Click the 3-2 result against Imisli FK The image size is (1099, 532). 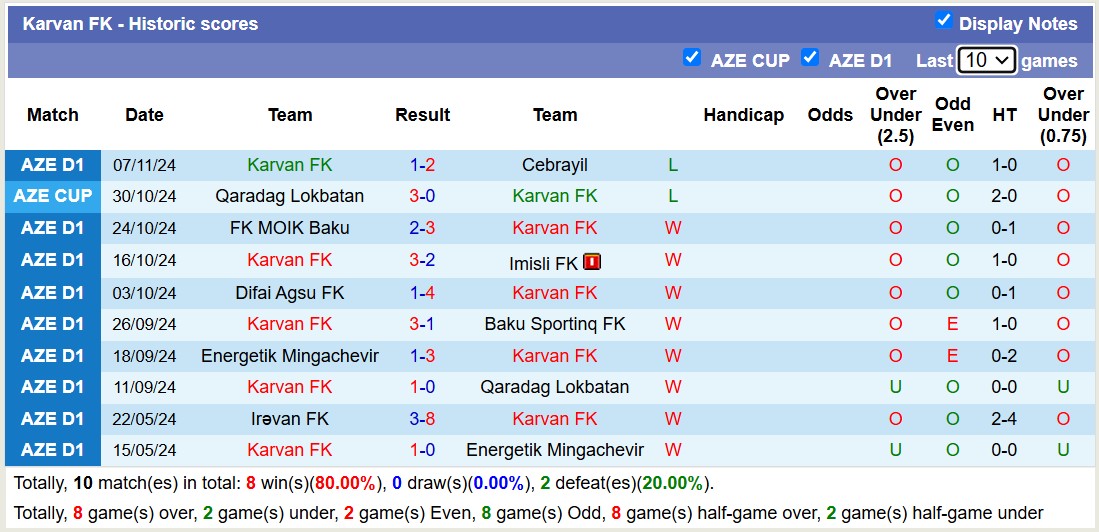(422, 260)
